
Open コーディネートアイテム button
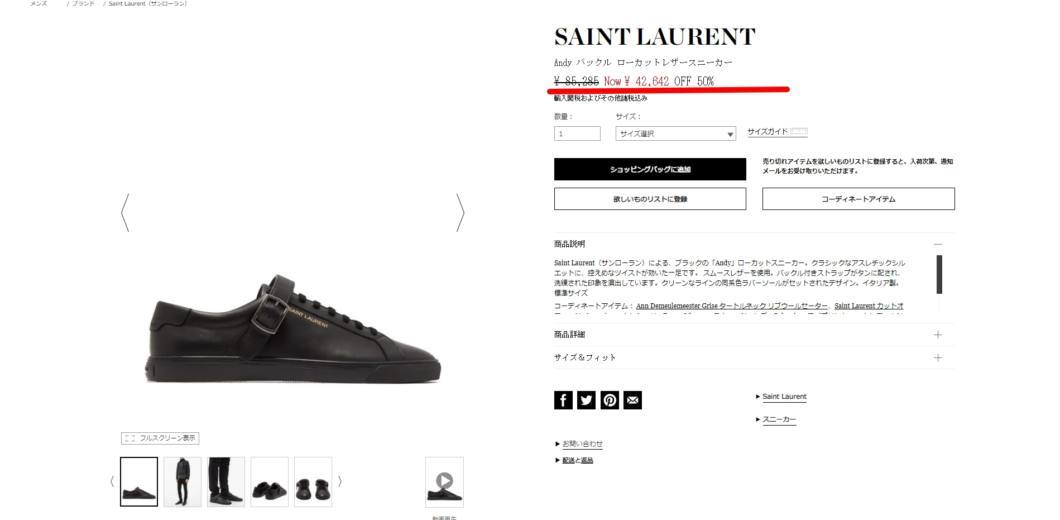coord(859,199)
